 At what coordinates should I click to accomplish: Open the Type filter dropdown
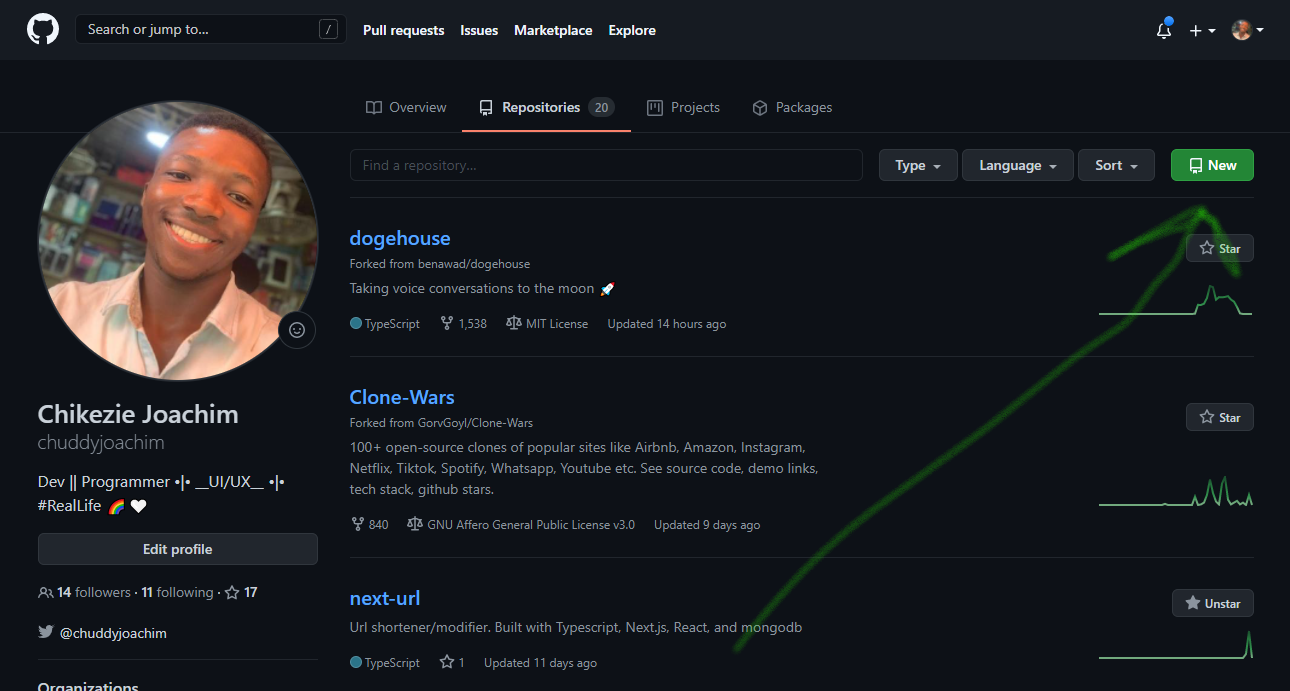(917, 165)
